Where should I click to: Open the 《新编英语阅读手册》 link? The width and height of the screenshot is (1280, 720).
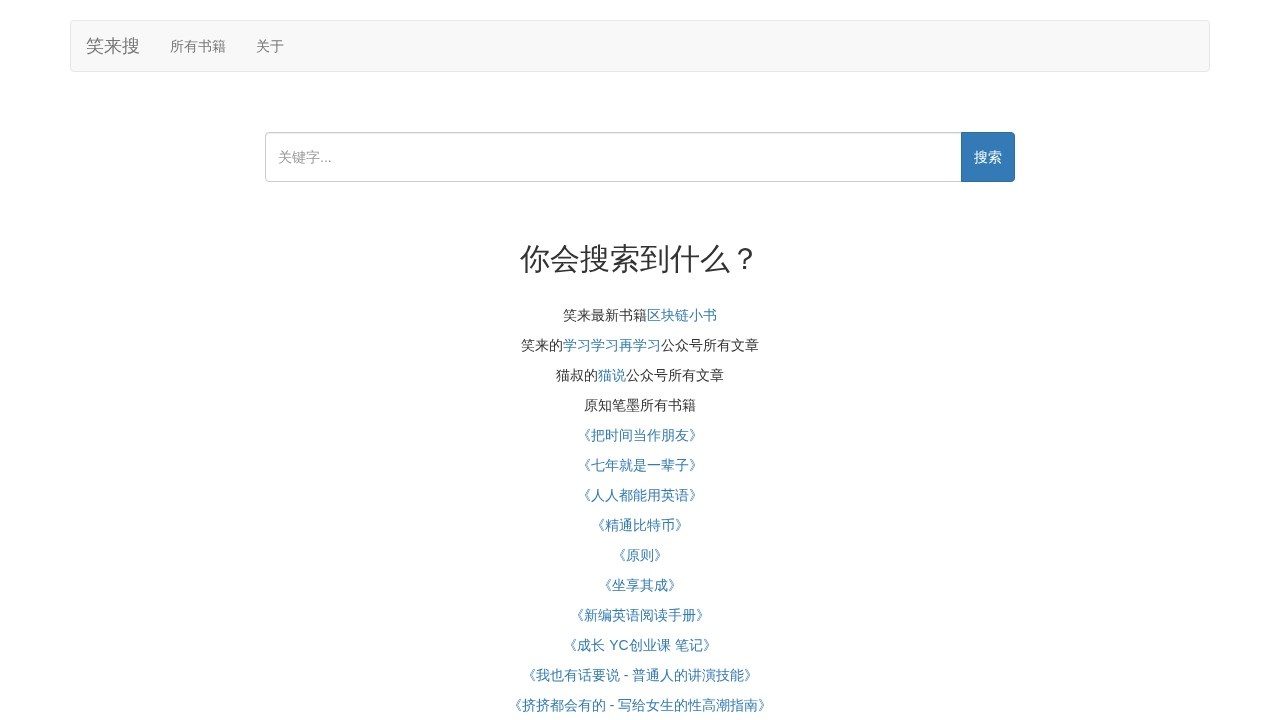click(x=639, y=615)
